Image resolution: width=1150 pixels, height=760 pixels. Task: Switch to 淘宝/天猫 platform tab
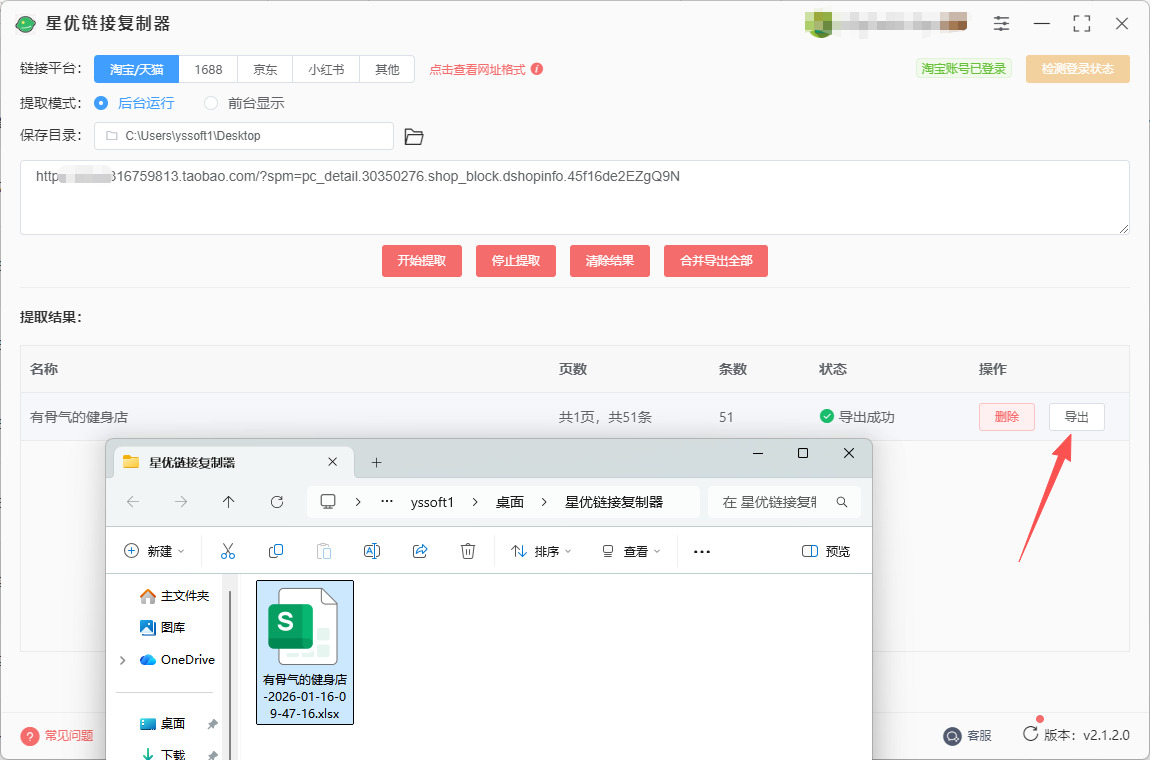click(136, 69)
